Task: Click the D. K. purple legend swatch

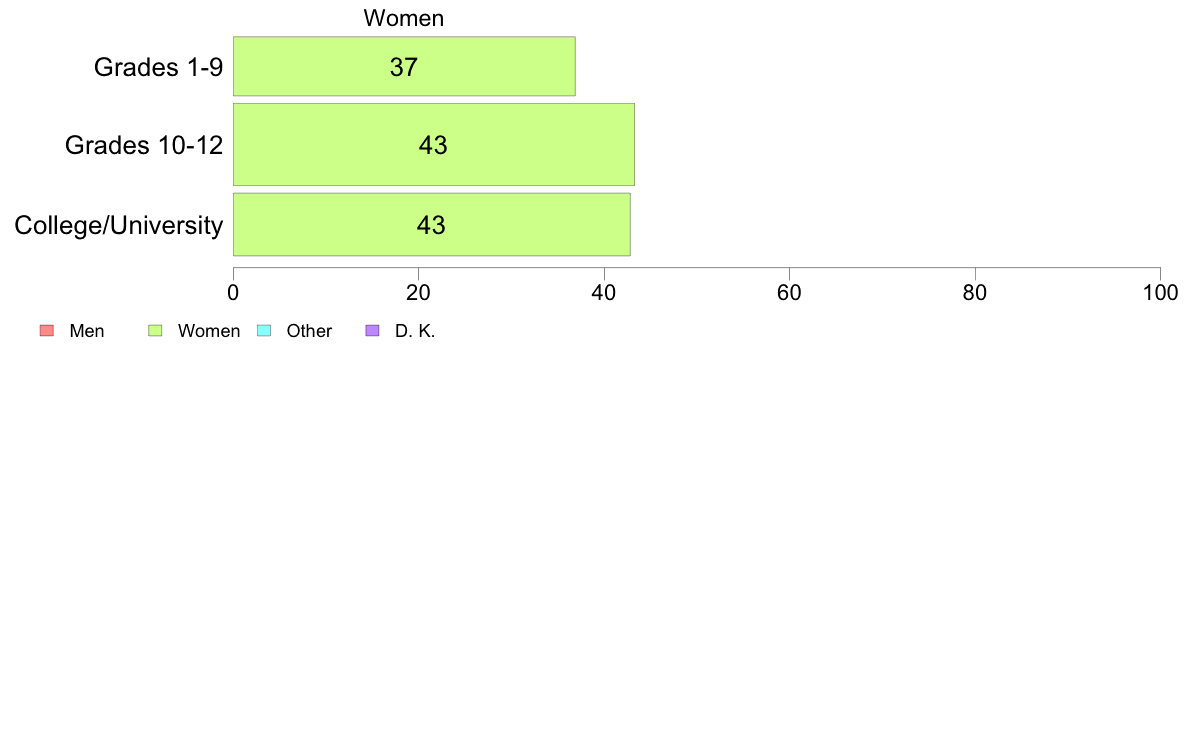Action: point(372,330)
